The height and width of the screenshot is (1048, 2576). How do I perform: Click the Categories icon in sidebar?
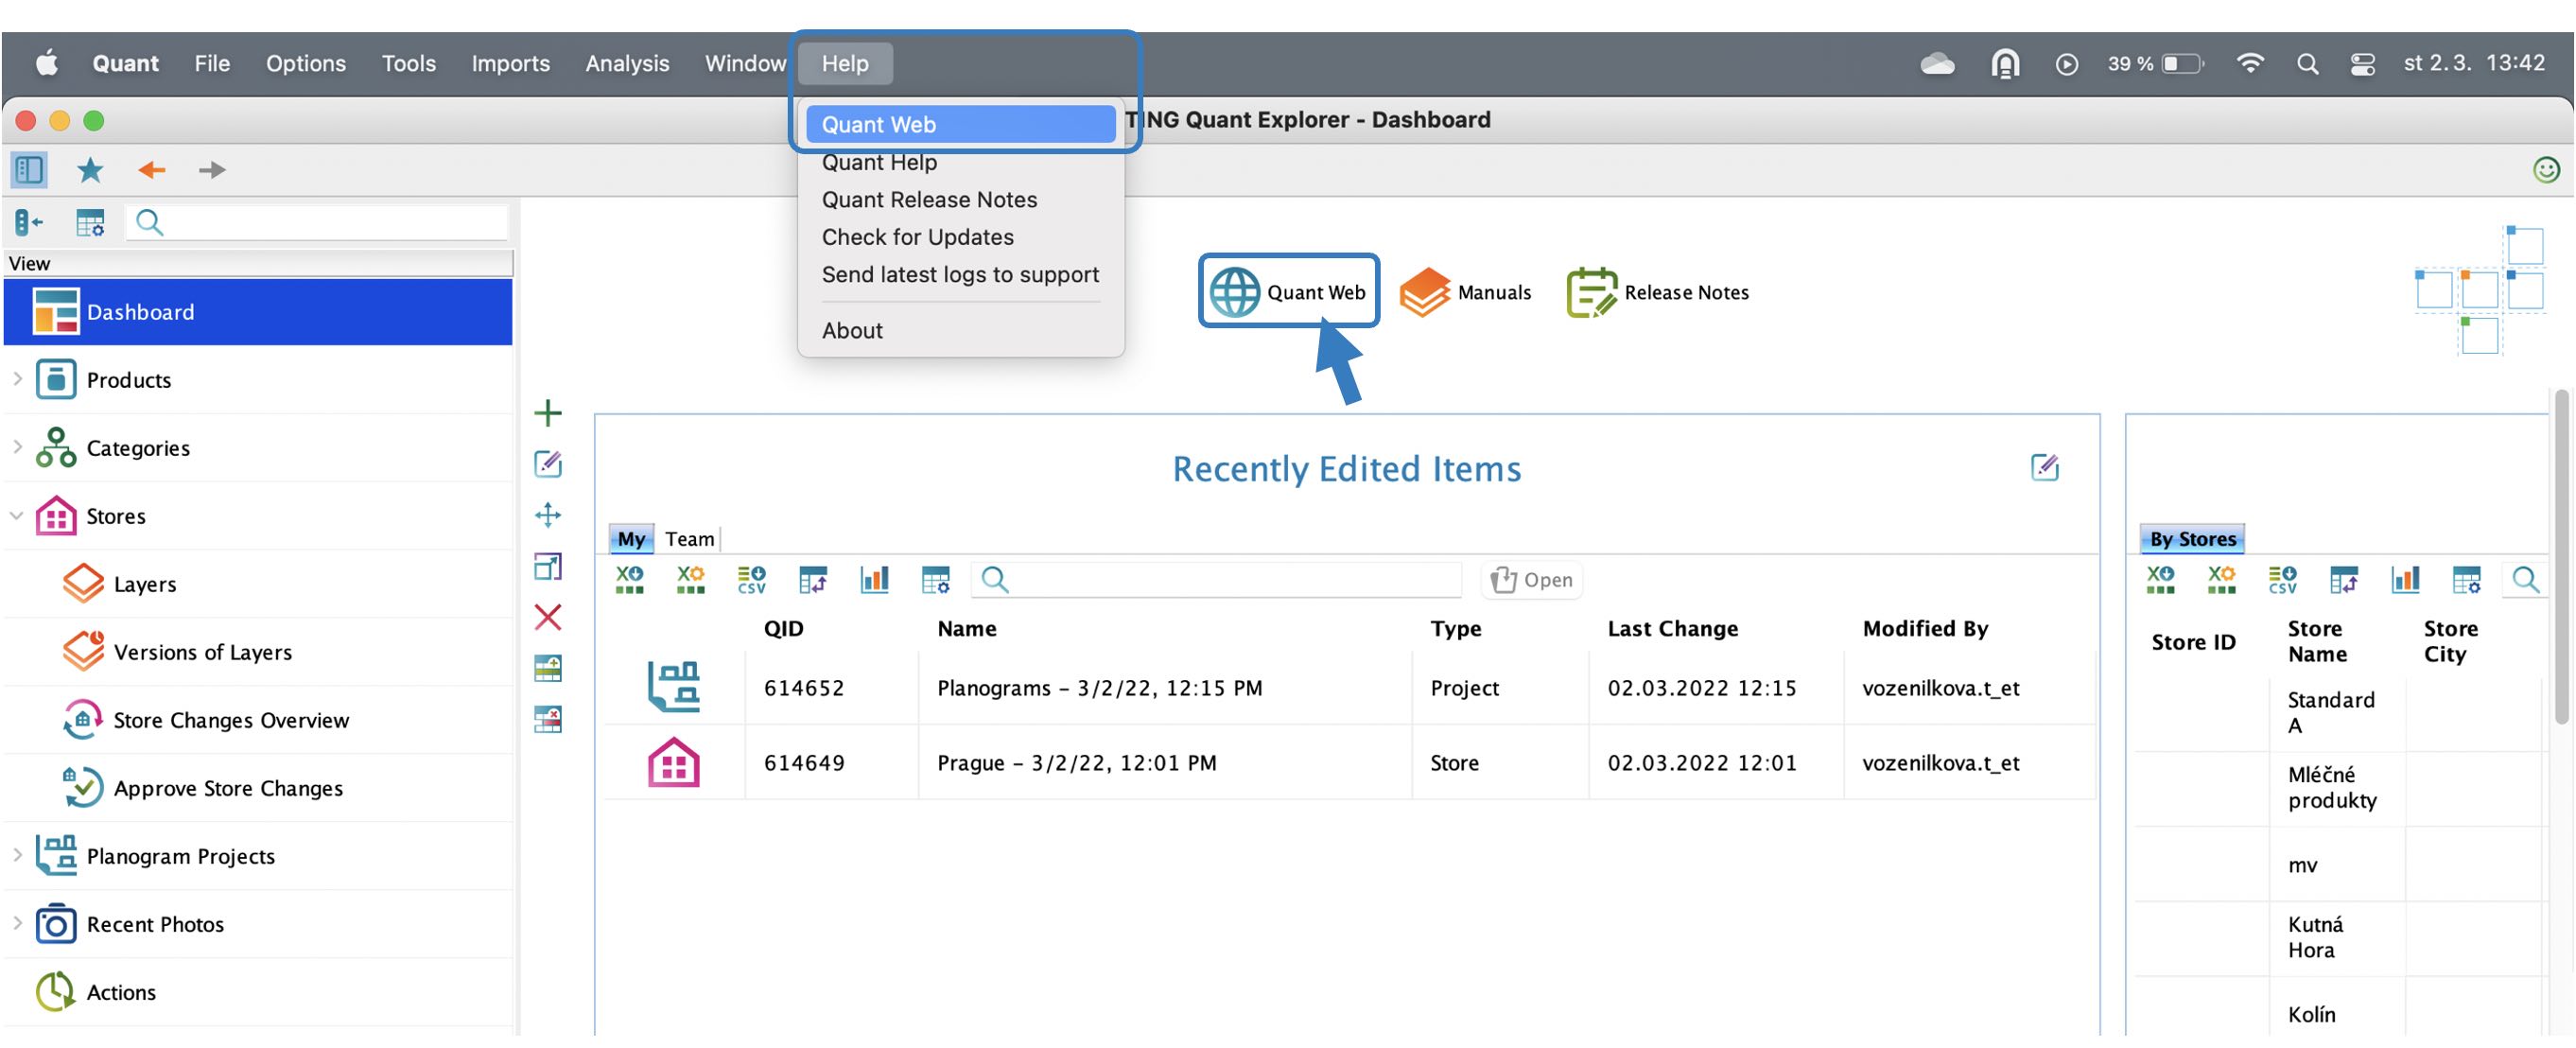[55, 448]
